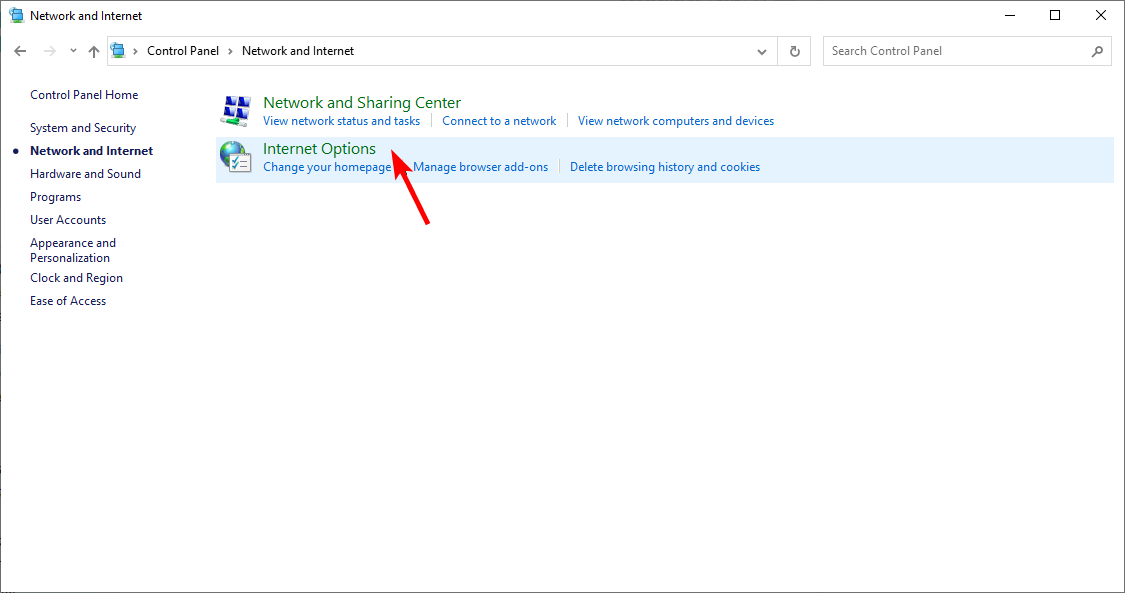1125x593 pixels.
Task: Go to System and Security category
Action: click(x=83, y=128)
